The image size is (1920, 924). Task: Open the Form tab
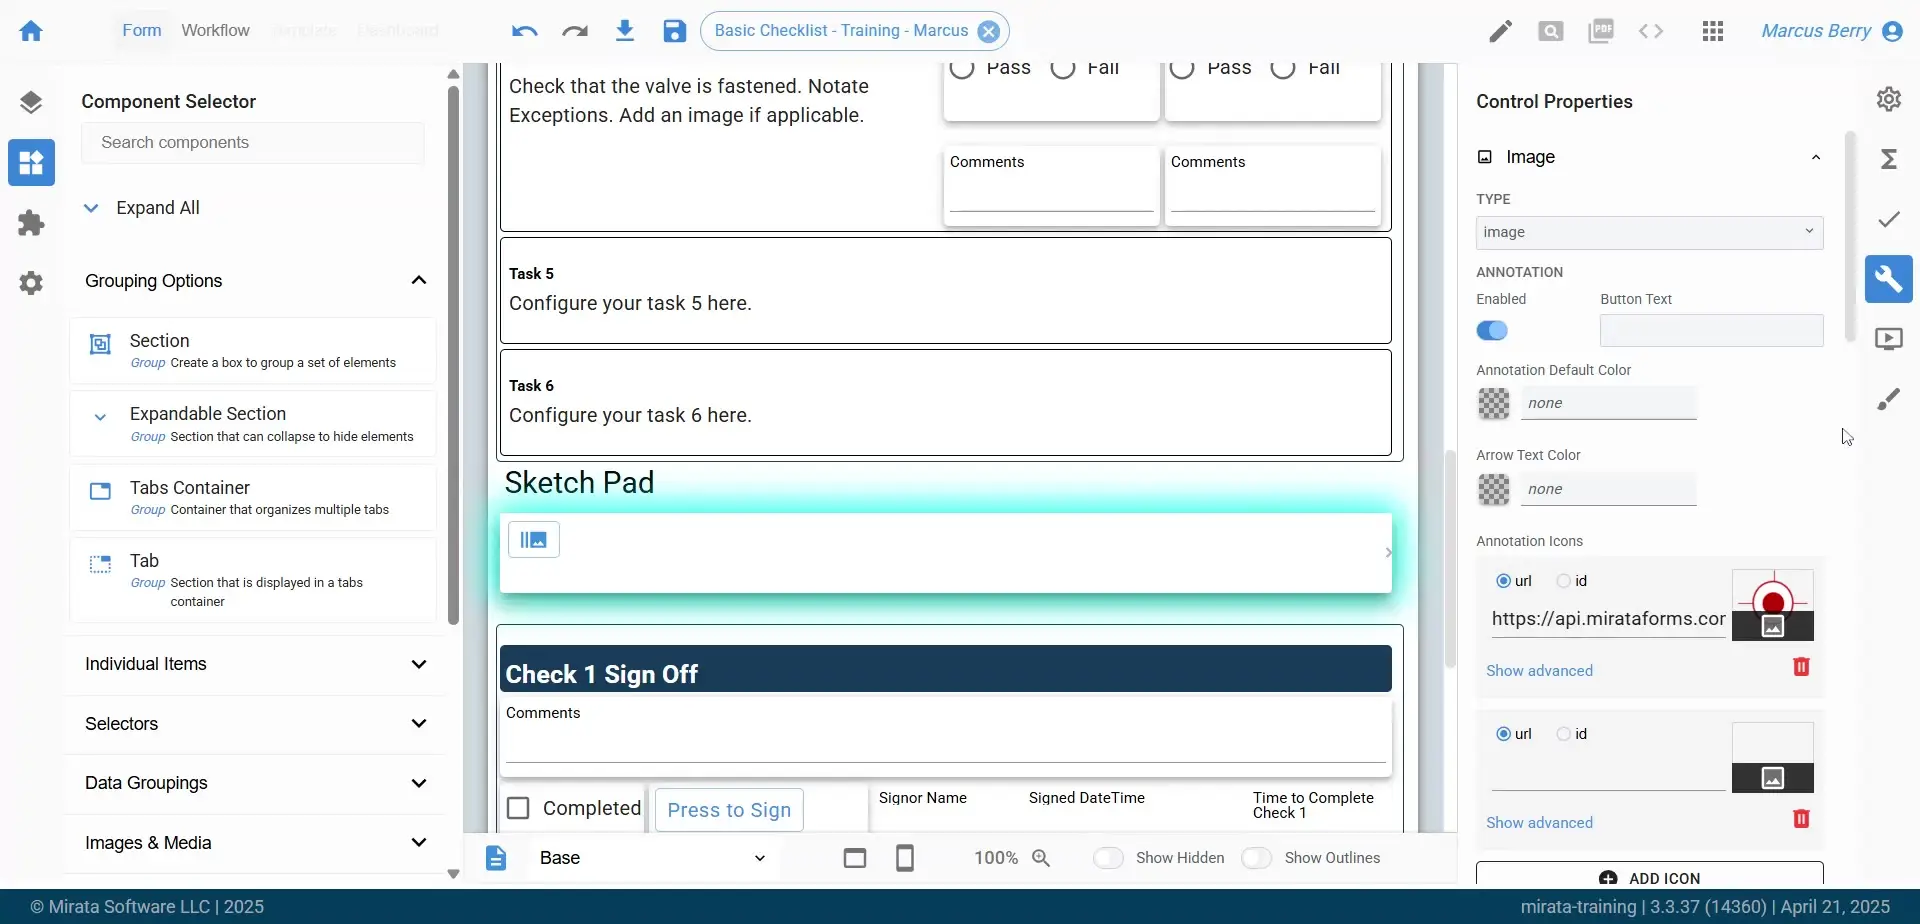[x=141, y=30]
